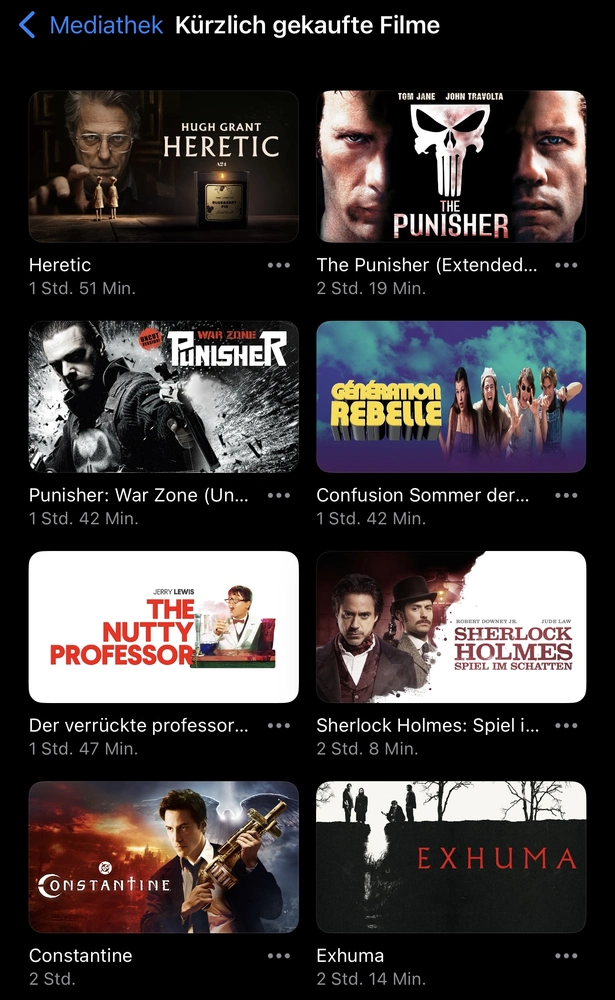This screenshot has width=615, height=1000.
Task: Open more options for Sherlock Holmes
Action: point(566,725)
